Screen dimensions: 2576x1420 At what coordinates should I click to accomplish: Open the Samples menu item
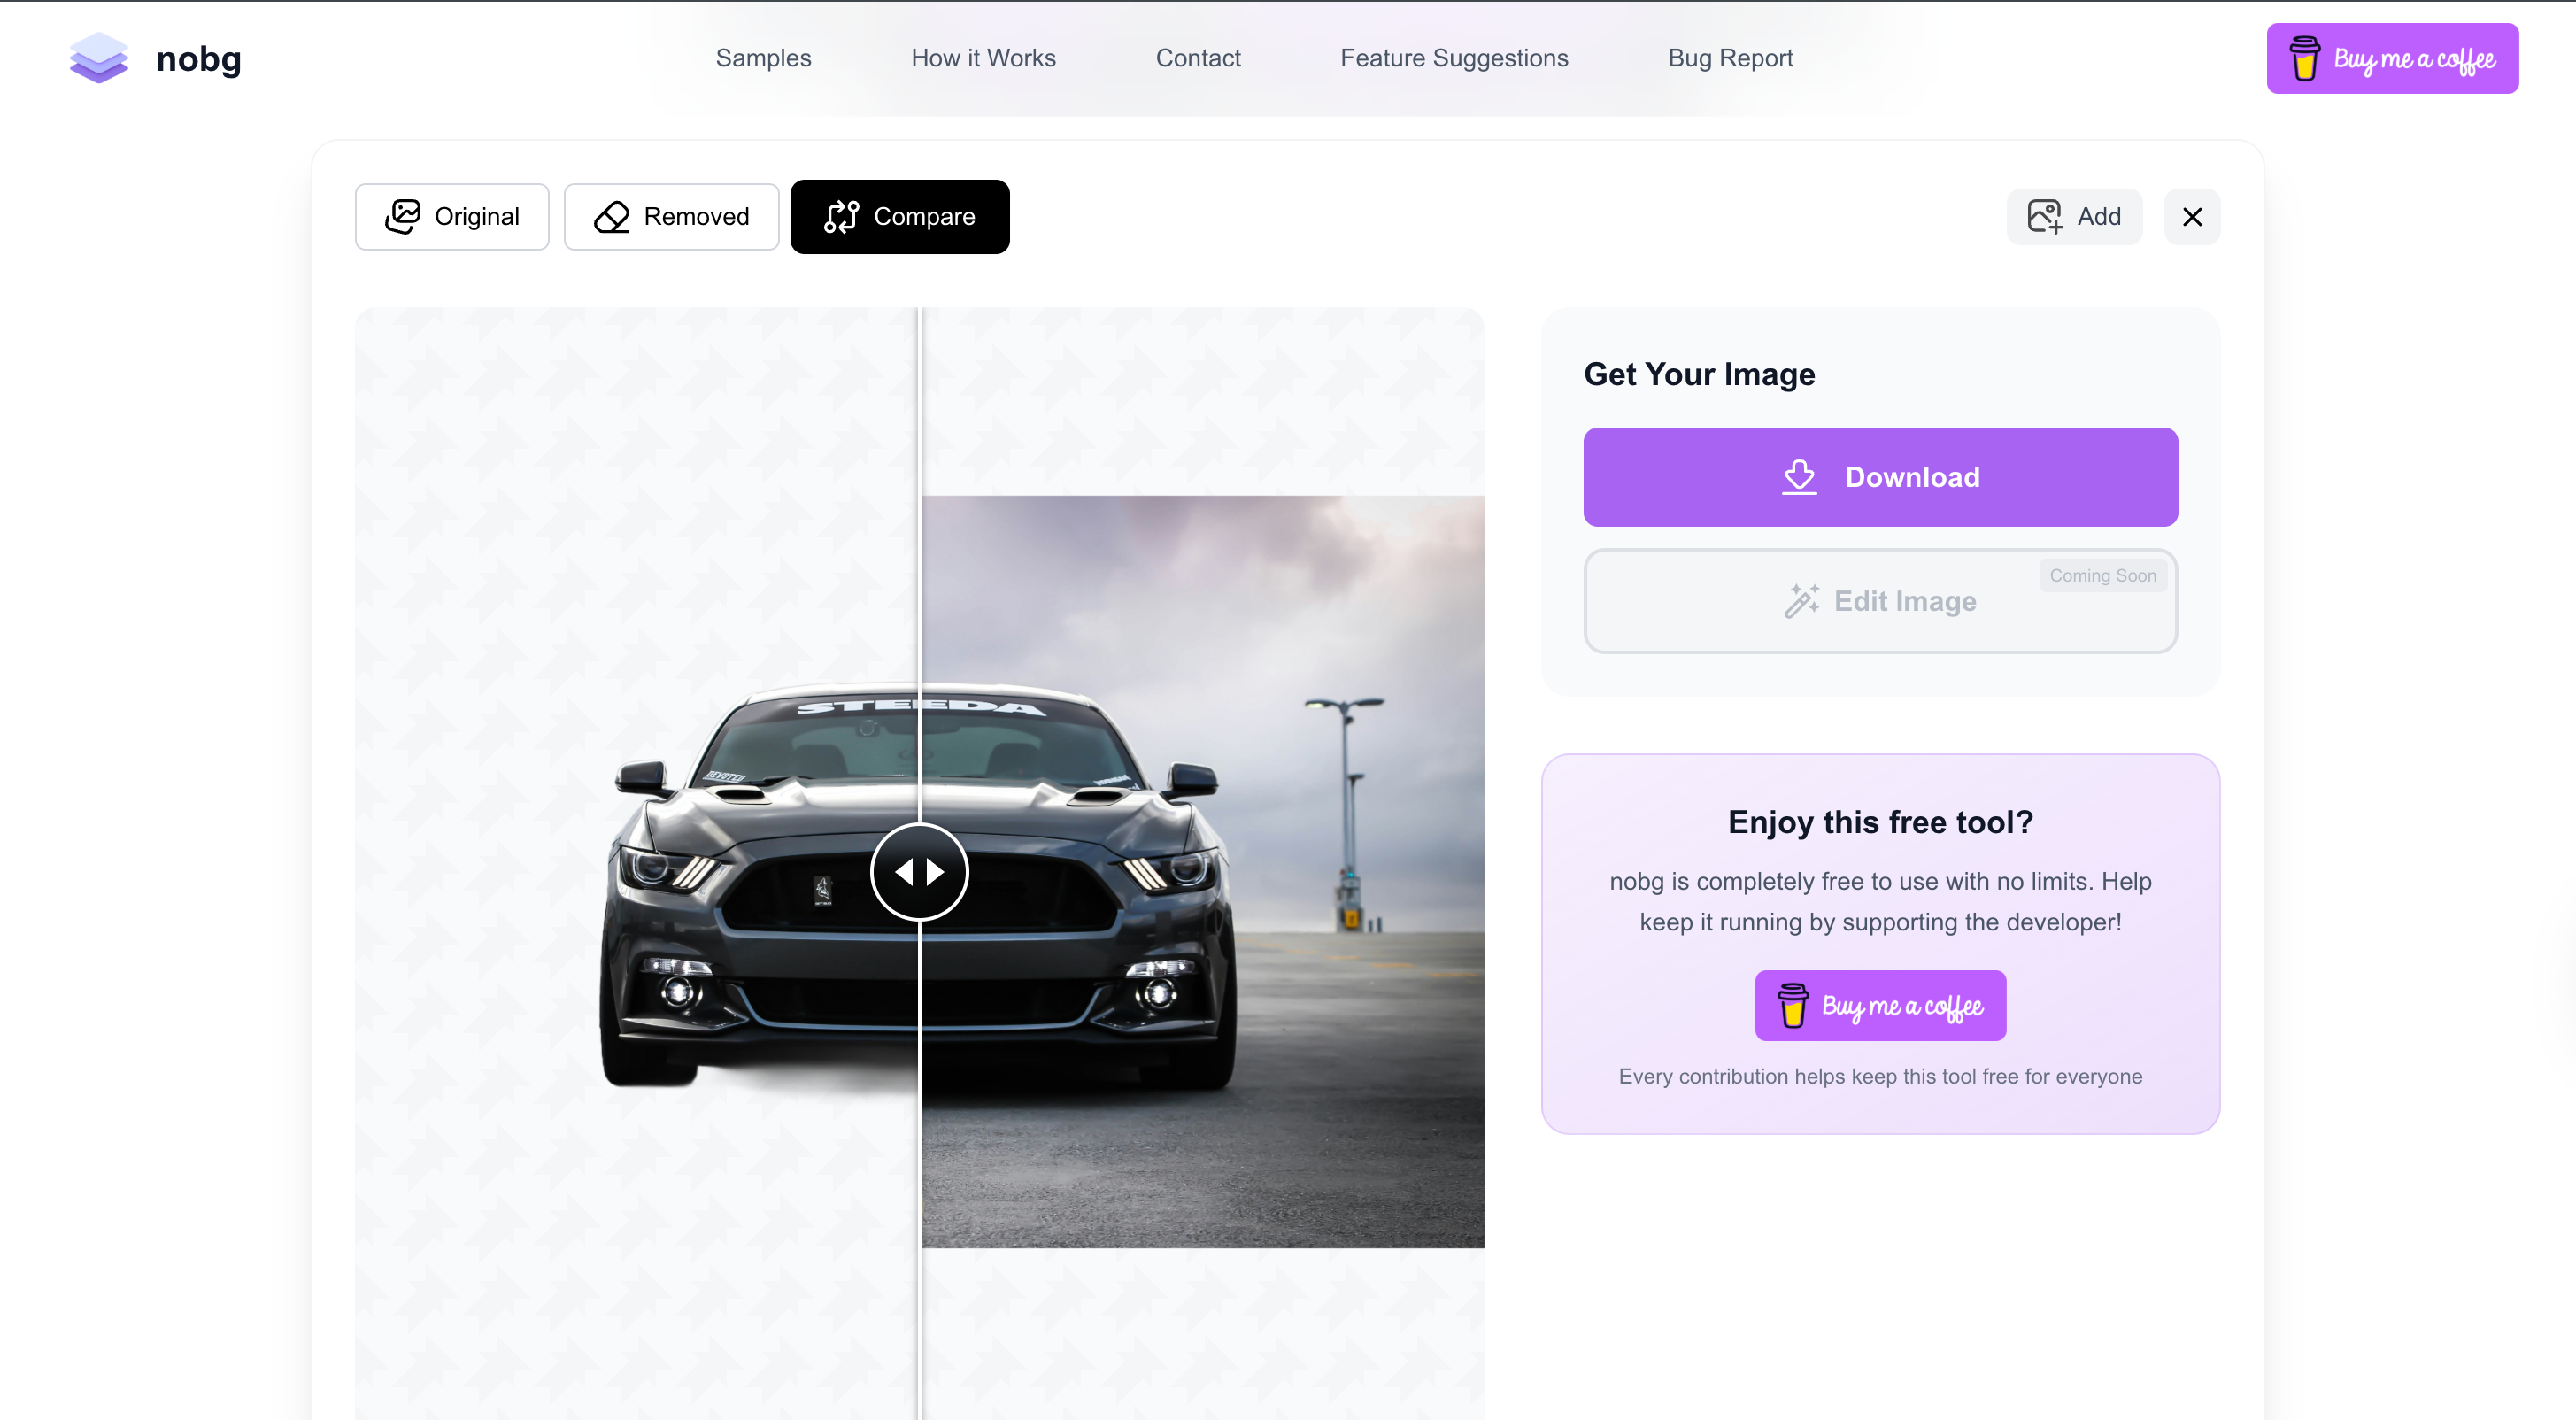pyautogui.click(x=763, y=58)
